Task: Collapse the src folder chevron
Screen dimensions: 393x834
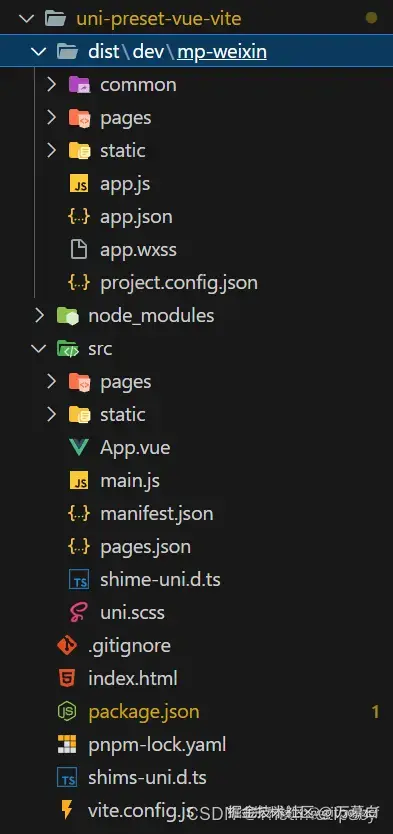Action: pos(39,349)
